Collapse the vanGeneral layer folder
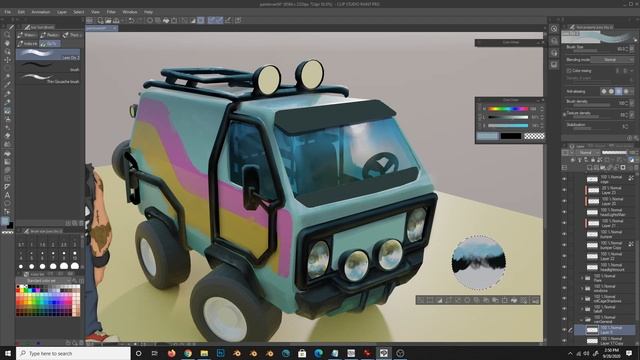 582,320
